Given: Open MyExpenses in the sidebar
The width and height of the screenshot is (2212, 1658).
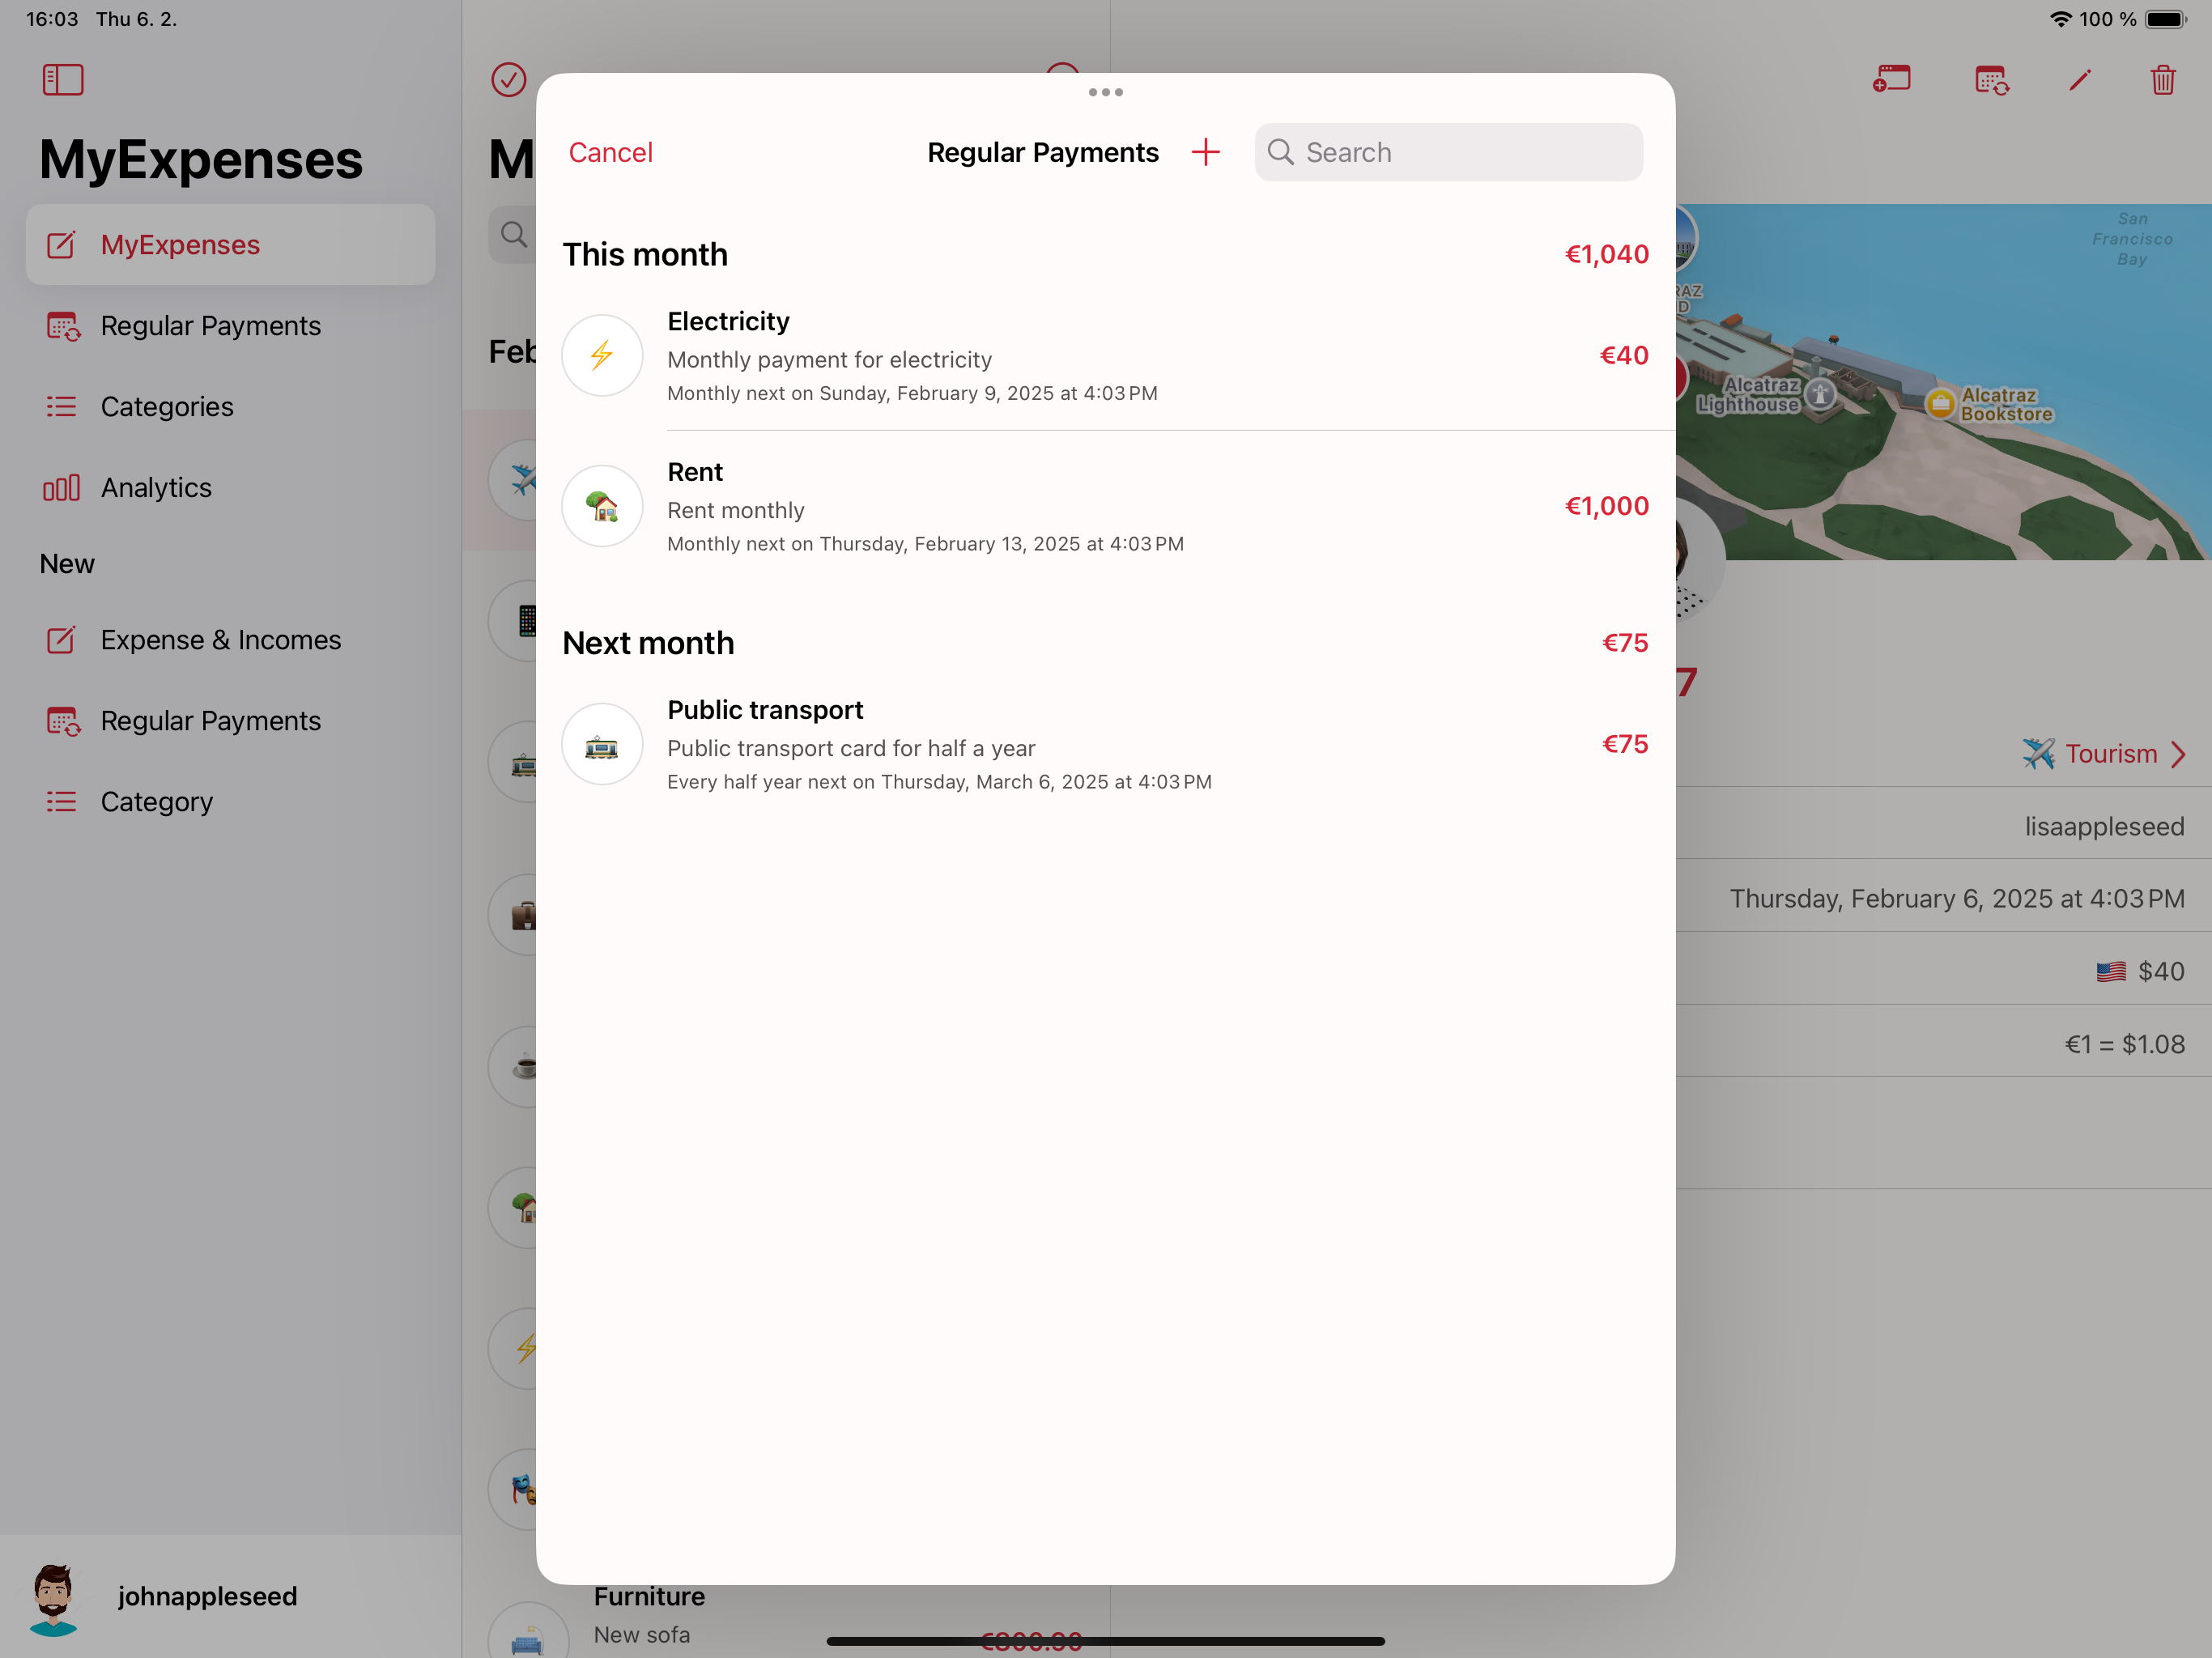Looking at the screenshot, I should coord(230,245).
